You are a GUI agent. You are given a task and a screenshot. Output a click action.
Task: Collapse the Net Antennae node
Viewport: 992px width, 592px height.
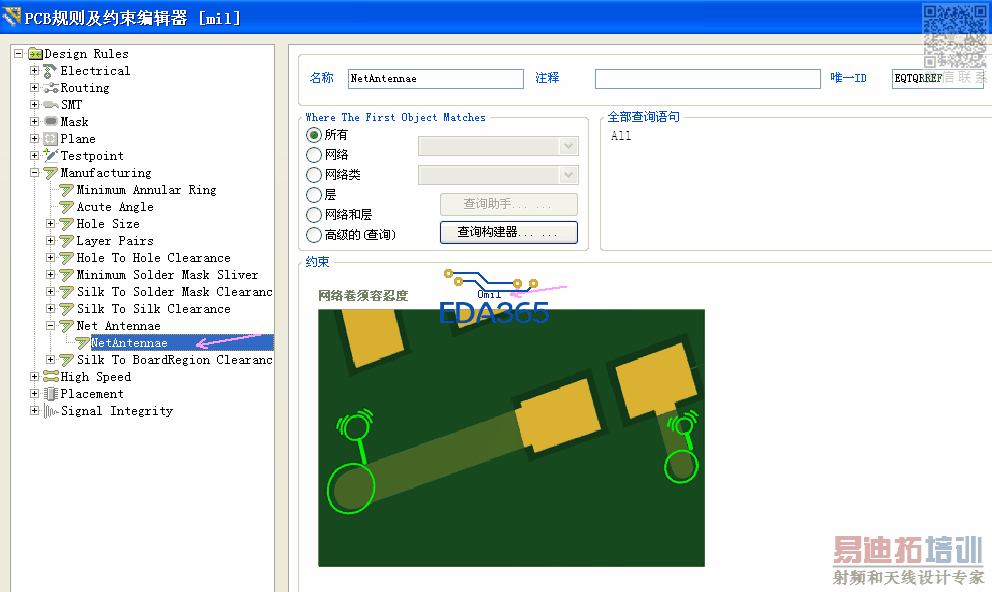(x=51, y=326)
